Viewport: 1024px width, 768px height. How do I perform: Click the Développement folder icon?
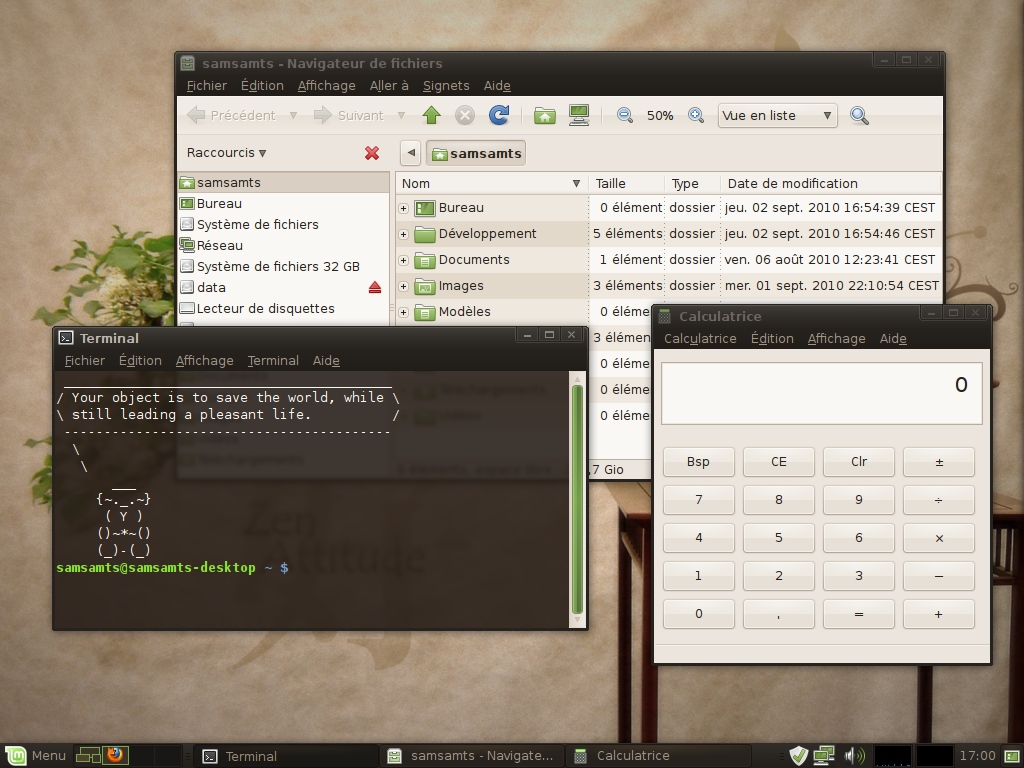[425, 234]
